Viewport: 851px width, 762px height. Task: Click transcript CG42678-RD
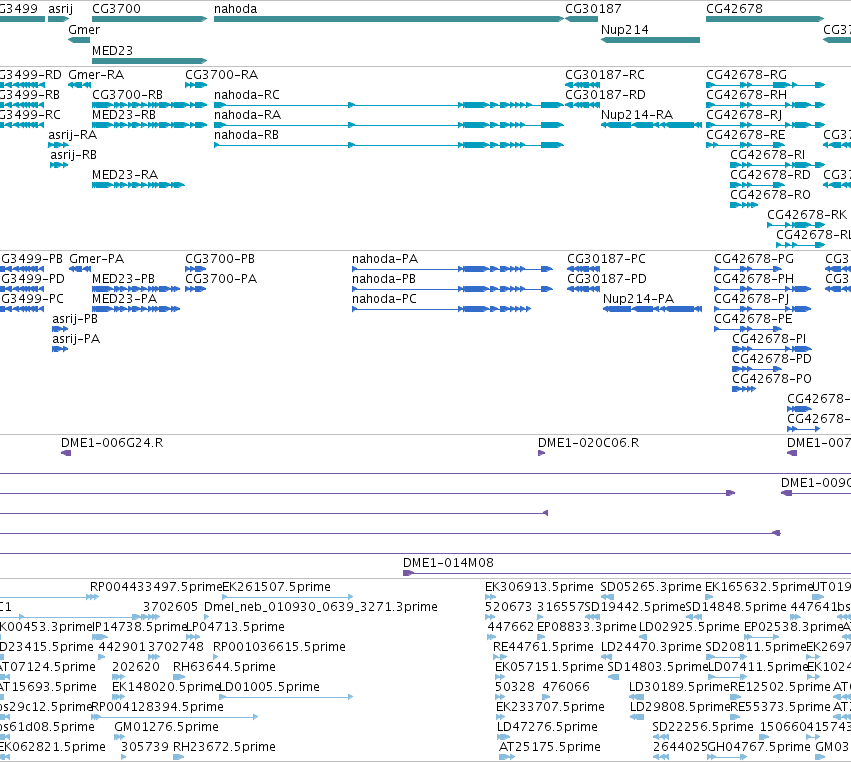pyautogui.click(x=757, y=185)
